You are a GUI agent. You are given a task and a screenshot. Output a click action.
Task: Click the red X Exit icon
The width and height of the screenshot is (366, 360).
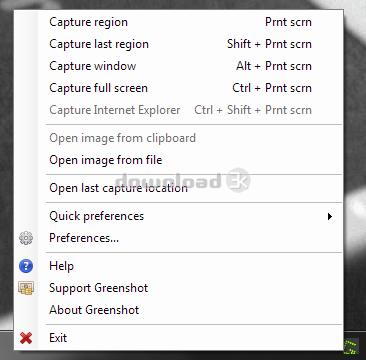coord(26,338)
